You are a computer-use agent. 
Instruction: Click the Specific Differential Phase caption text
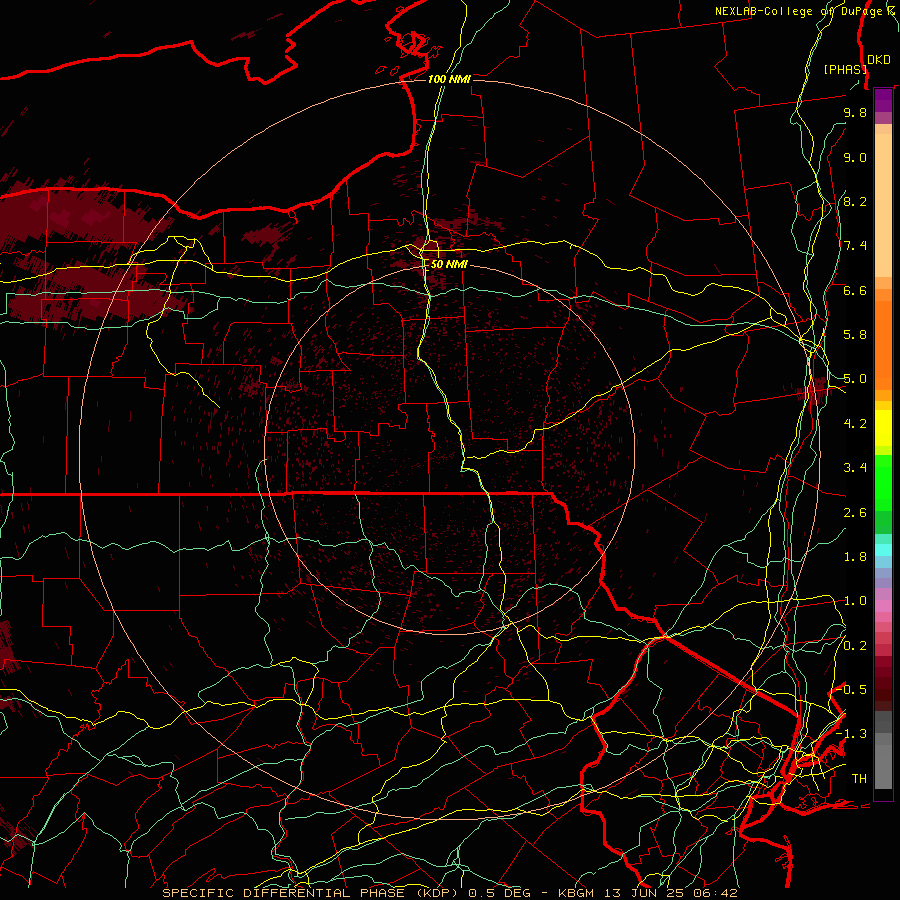450,893
